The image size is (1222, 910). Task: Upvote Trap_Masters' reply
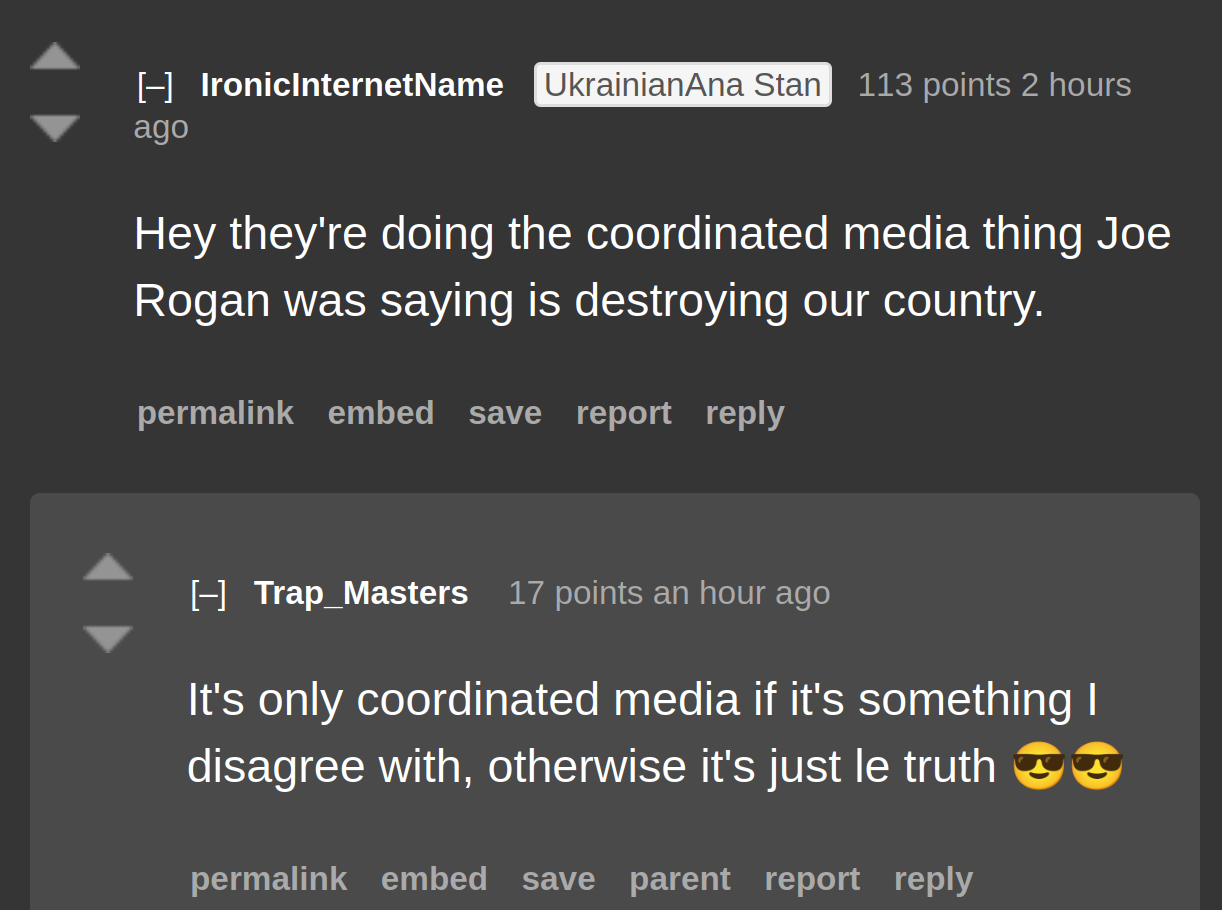[x=108, y=567]
